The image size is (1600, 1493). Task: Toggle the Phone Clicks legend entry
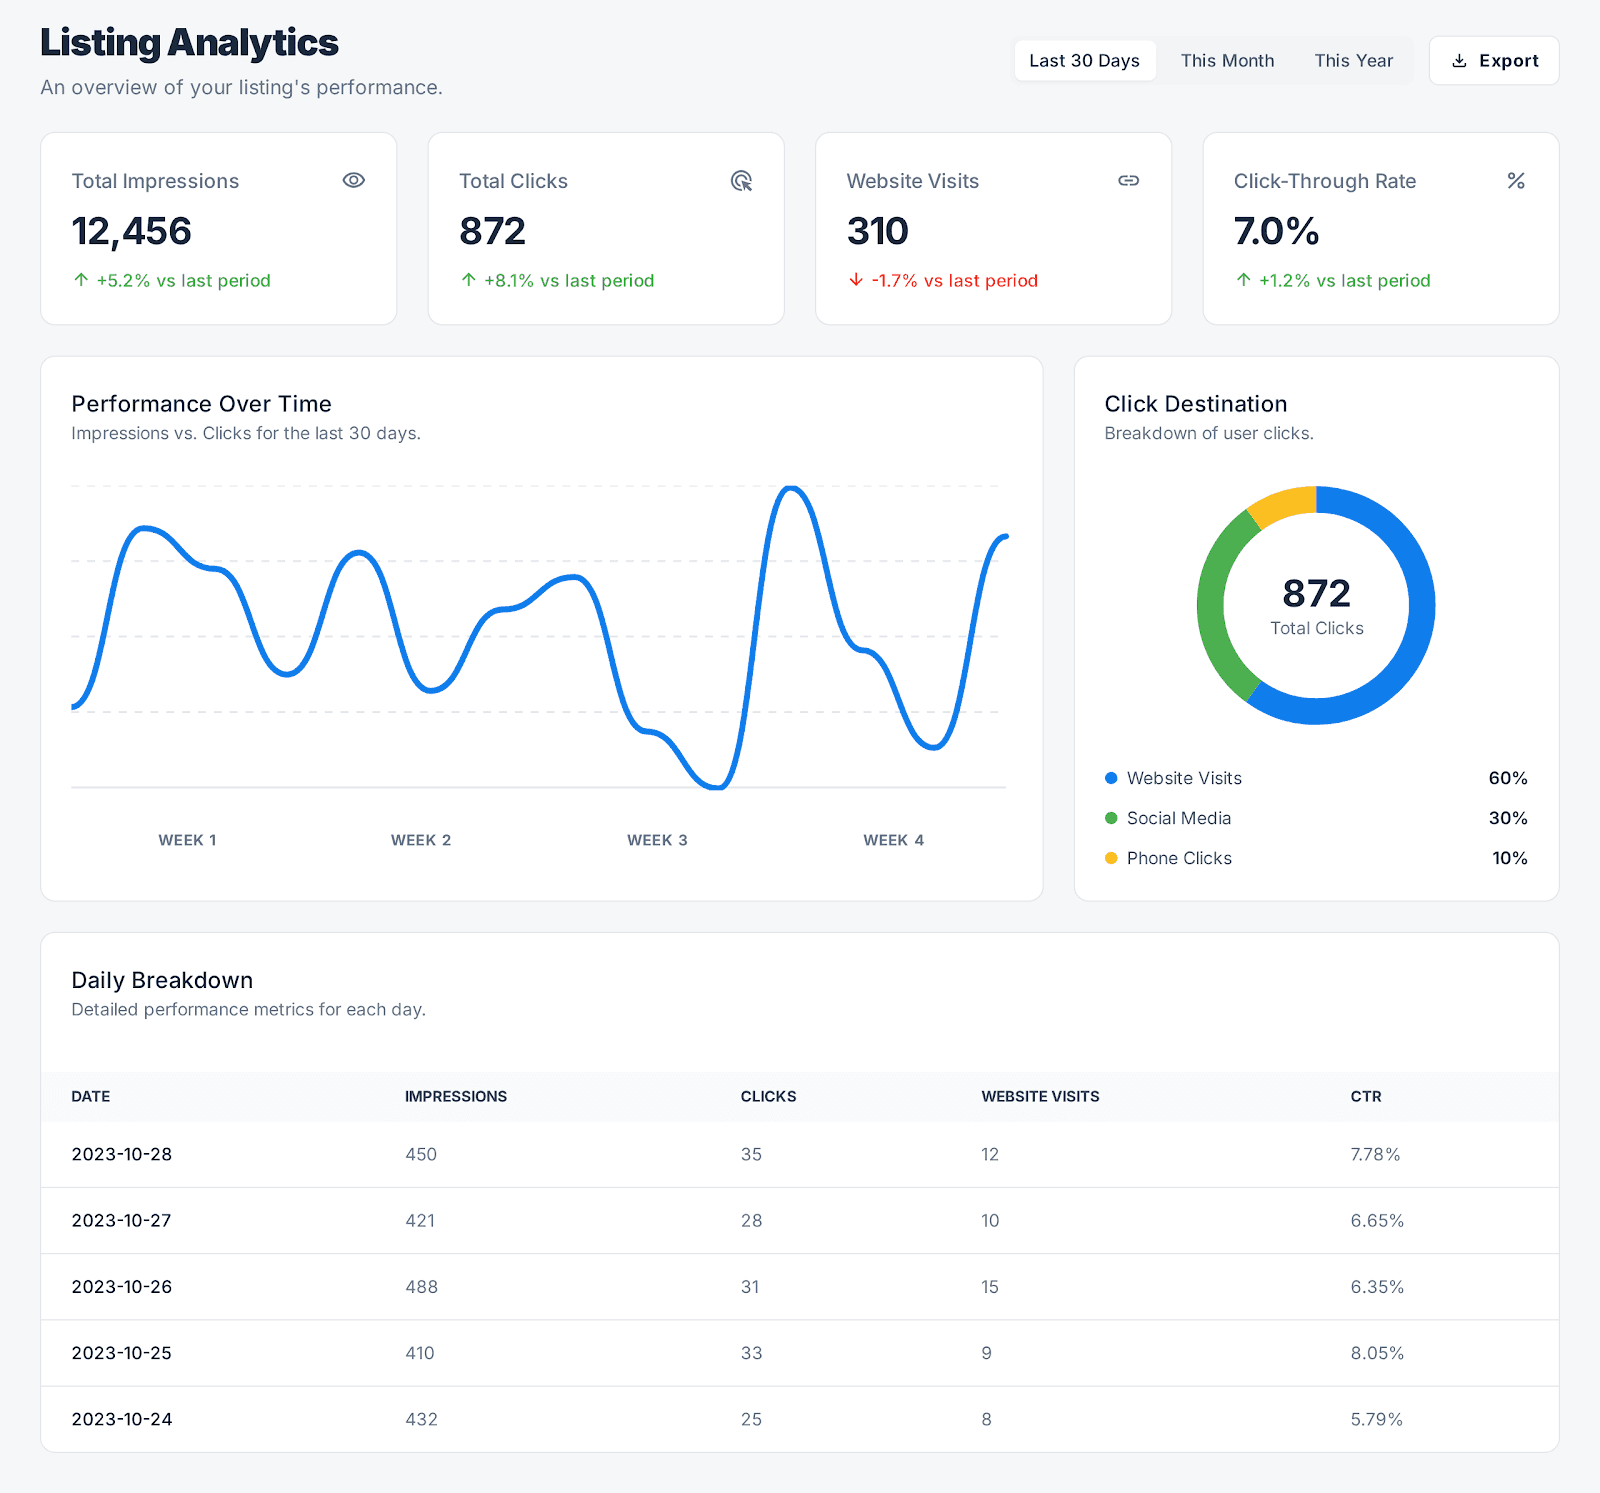coord(1179,858)
